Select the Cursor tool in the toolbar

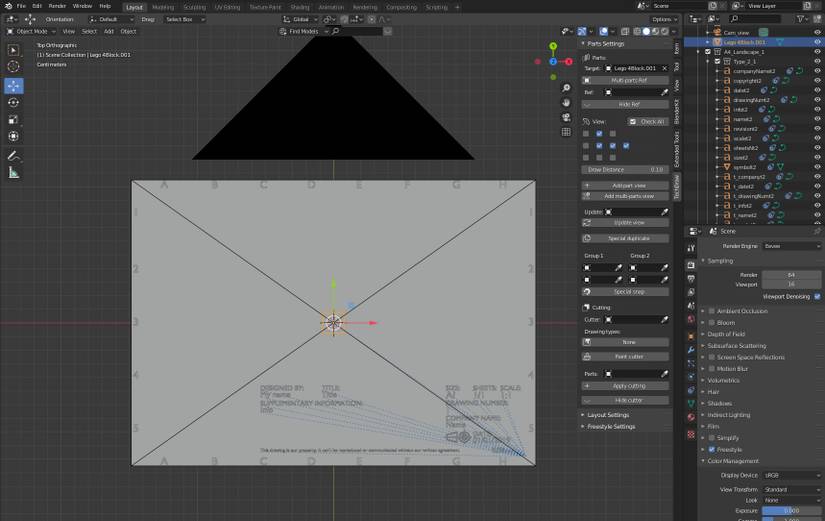[14, 66]
